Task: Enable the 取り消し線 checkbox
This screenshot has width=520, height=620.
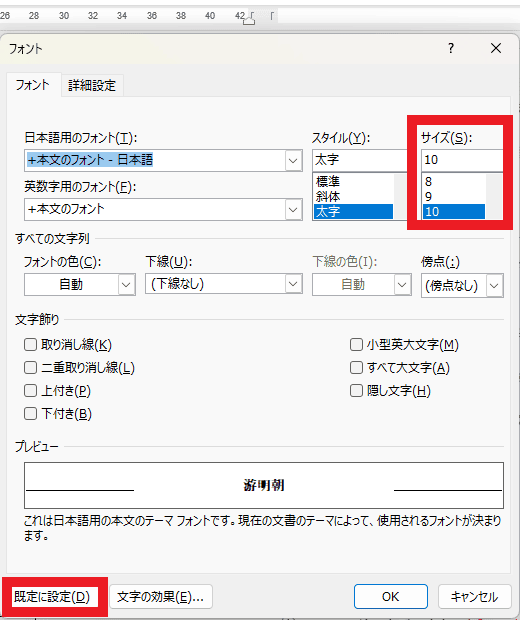Action: click(x=30, y=344)
